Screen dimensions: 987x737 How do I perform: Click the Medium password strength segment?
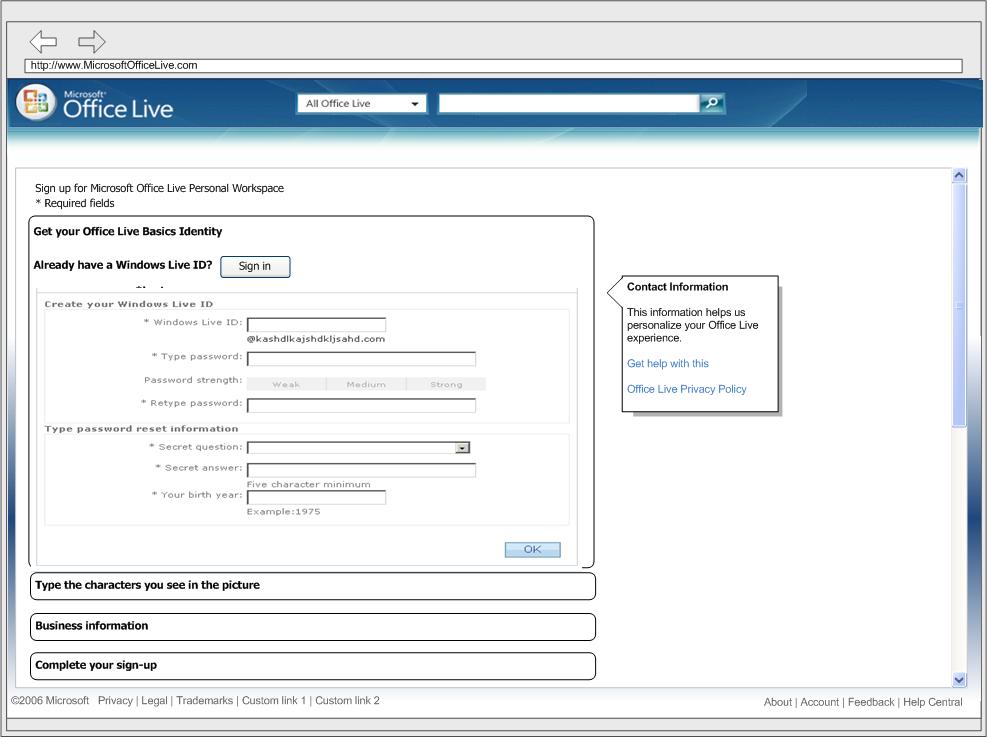[x=366, y=385]
